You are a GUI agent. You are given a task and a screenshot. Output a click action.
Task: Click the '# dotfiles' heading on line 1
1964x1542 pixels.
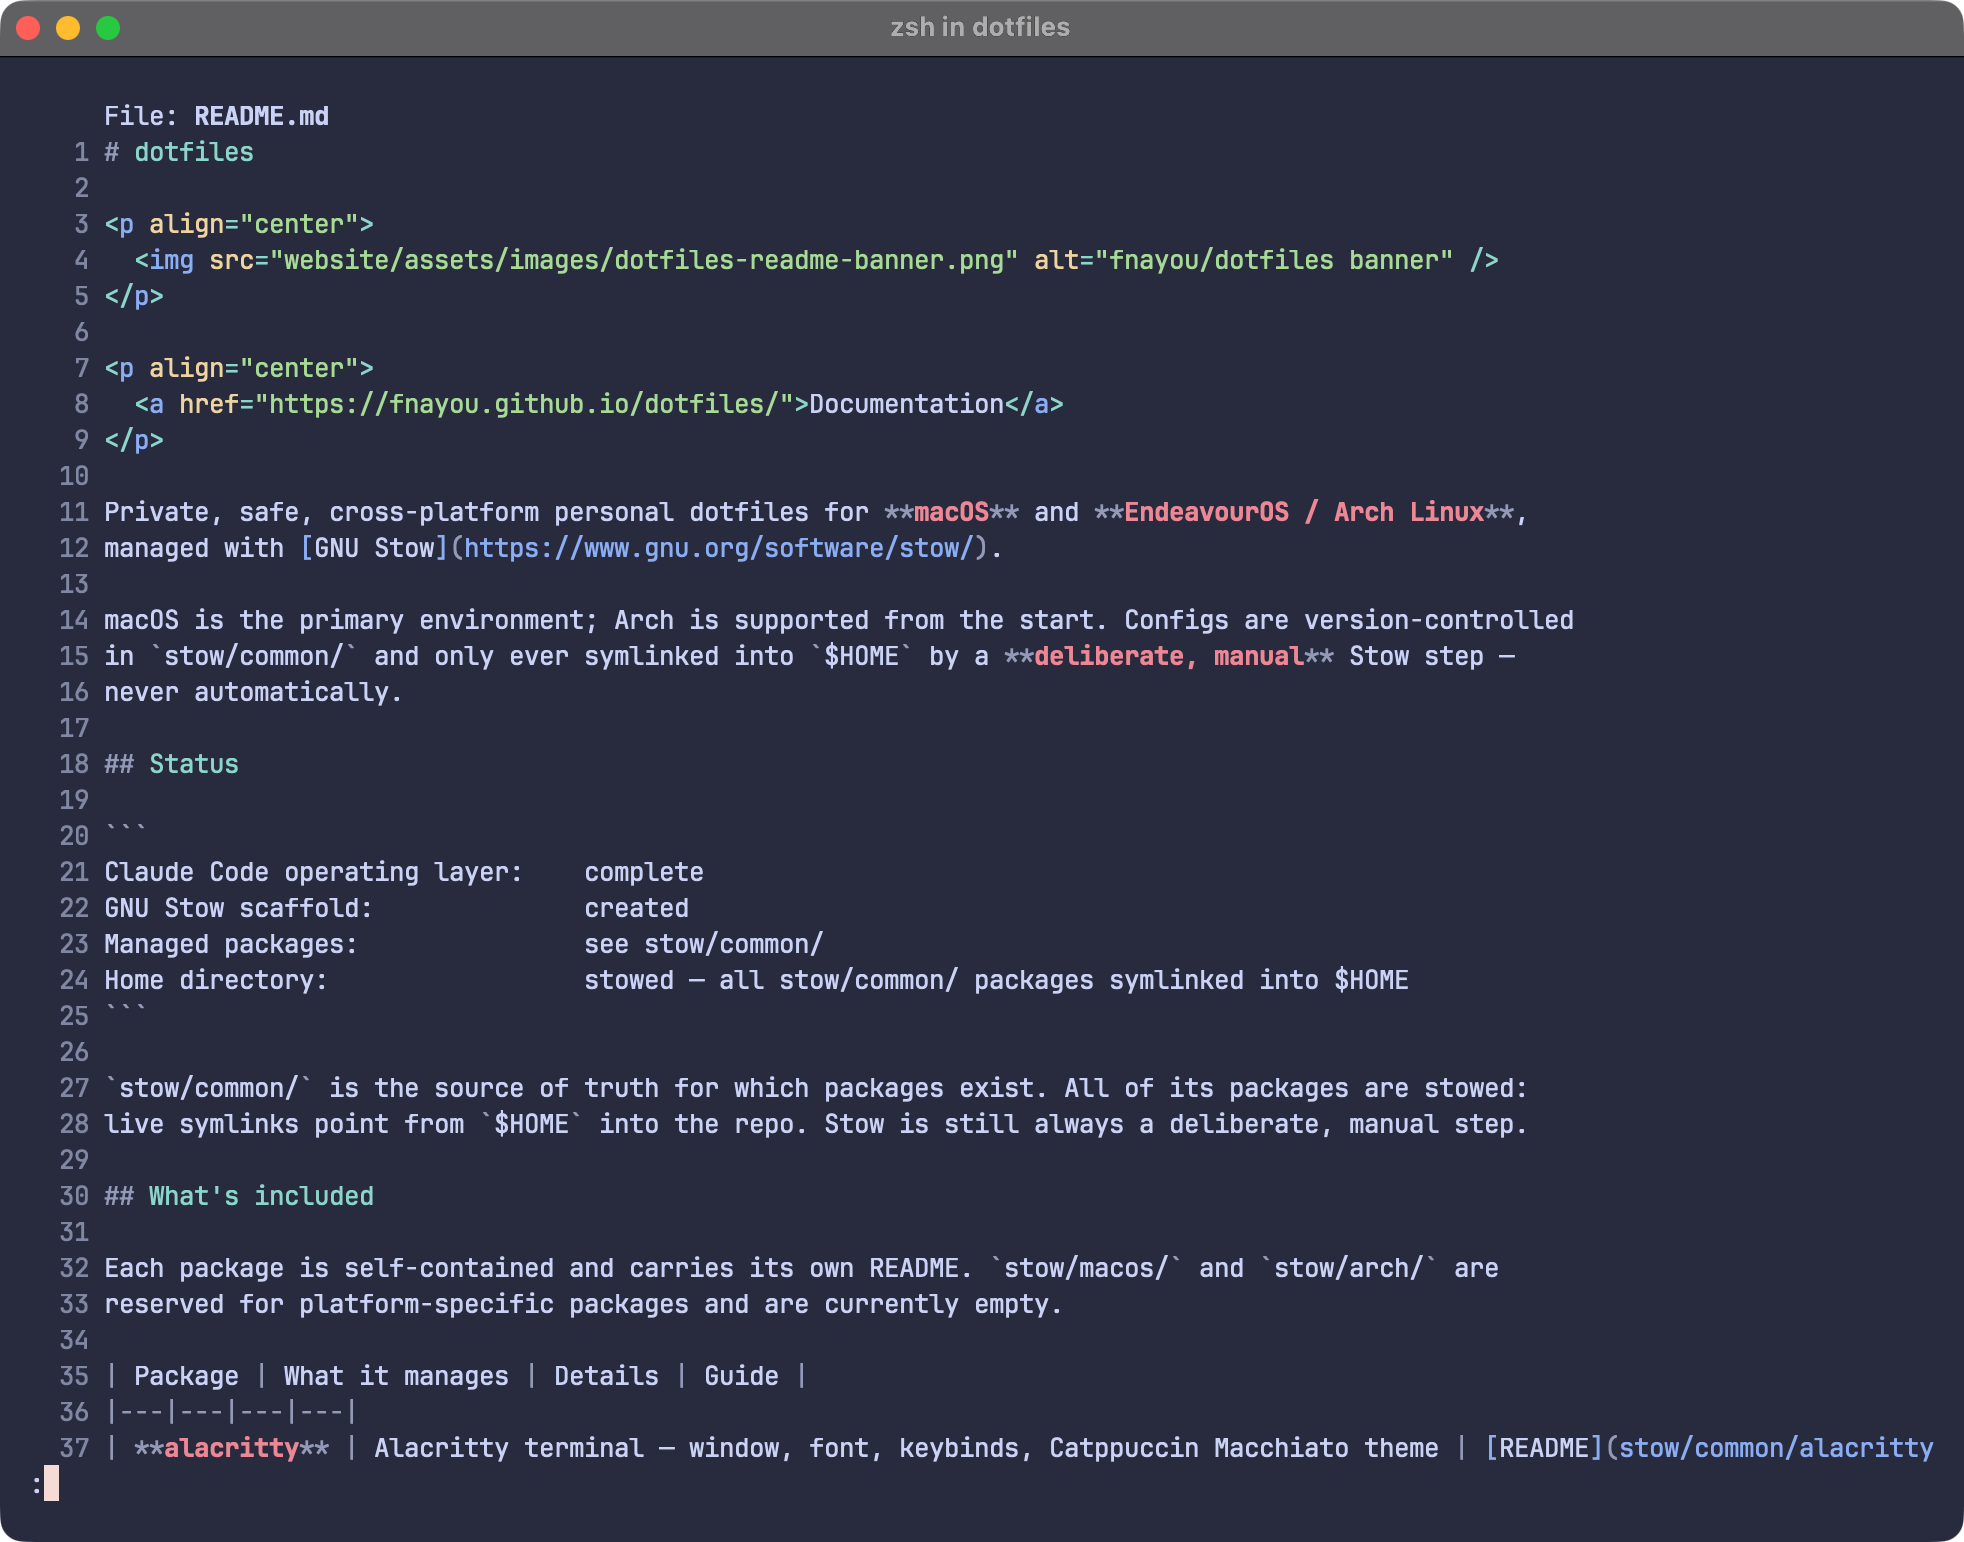(179, 152)
